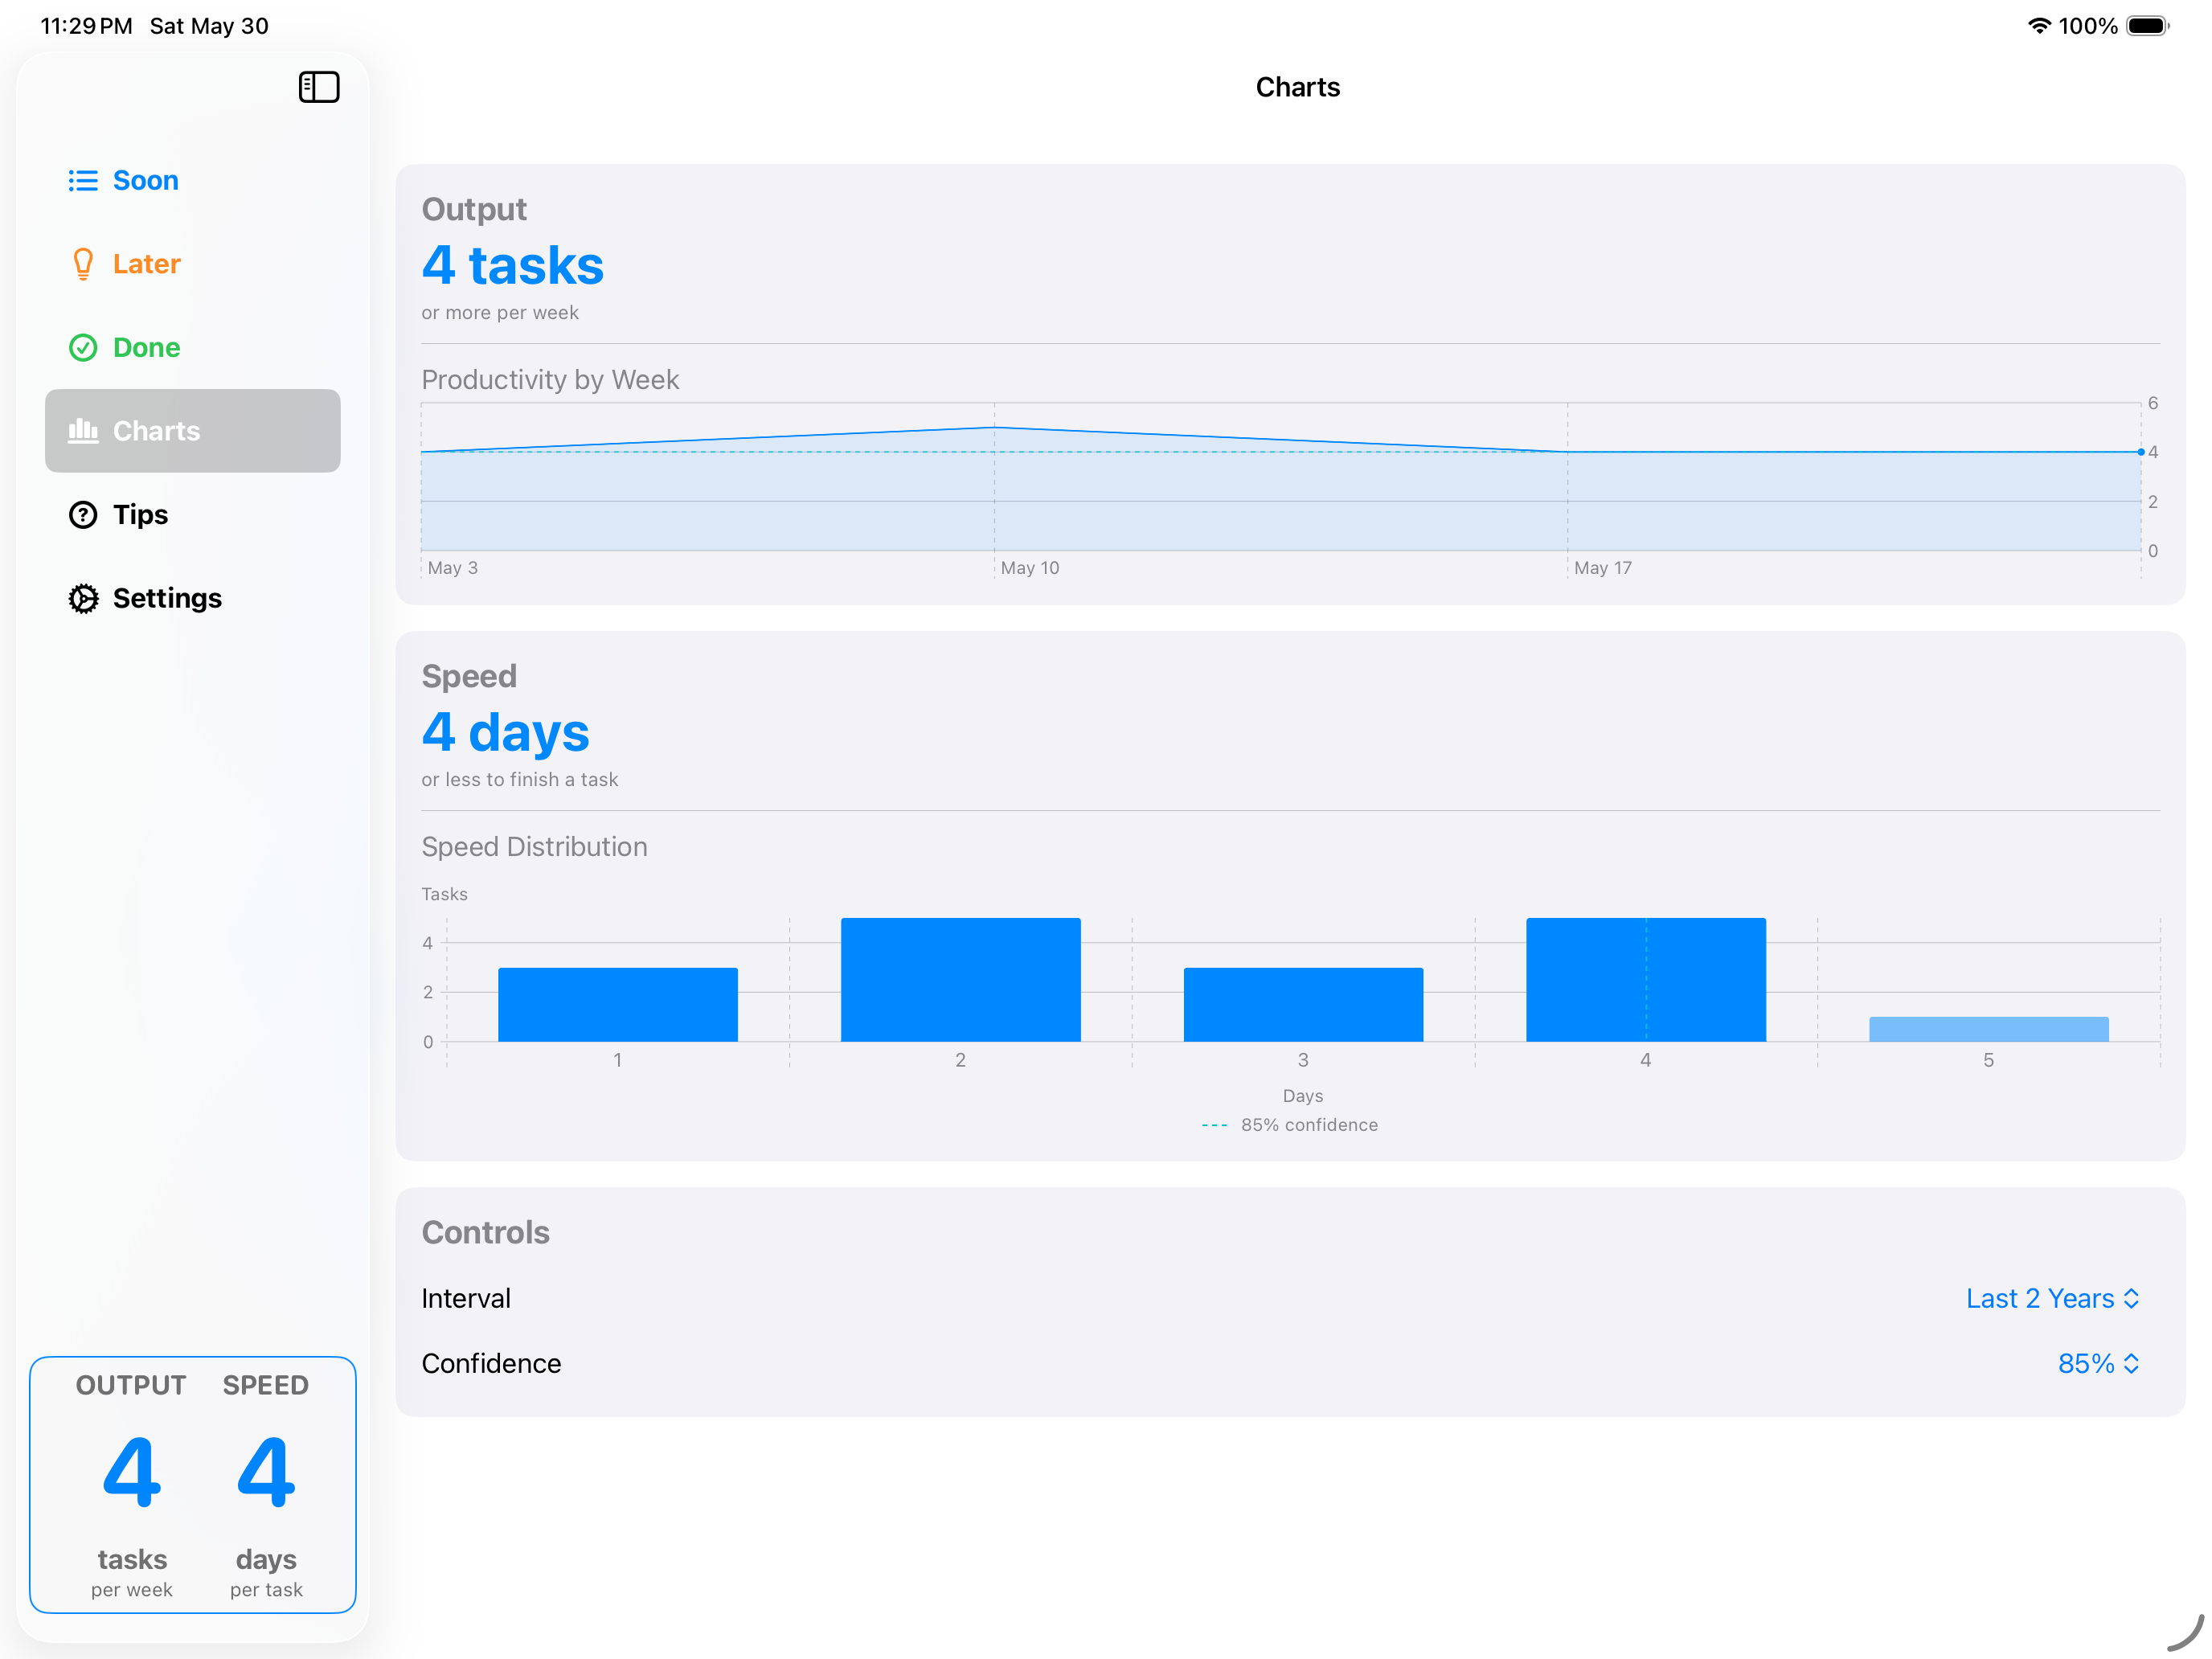This screenshot has height=1659, width=2212.
Task: Click the May 3 axis label
Action: (453, 568)
